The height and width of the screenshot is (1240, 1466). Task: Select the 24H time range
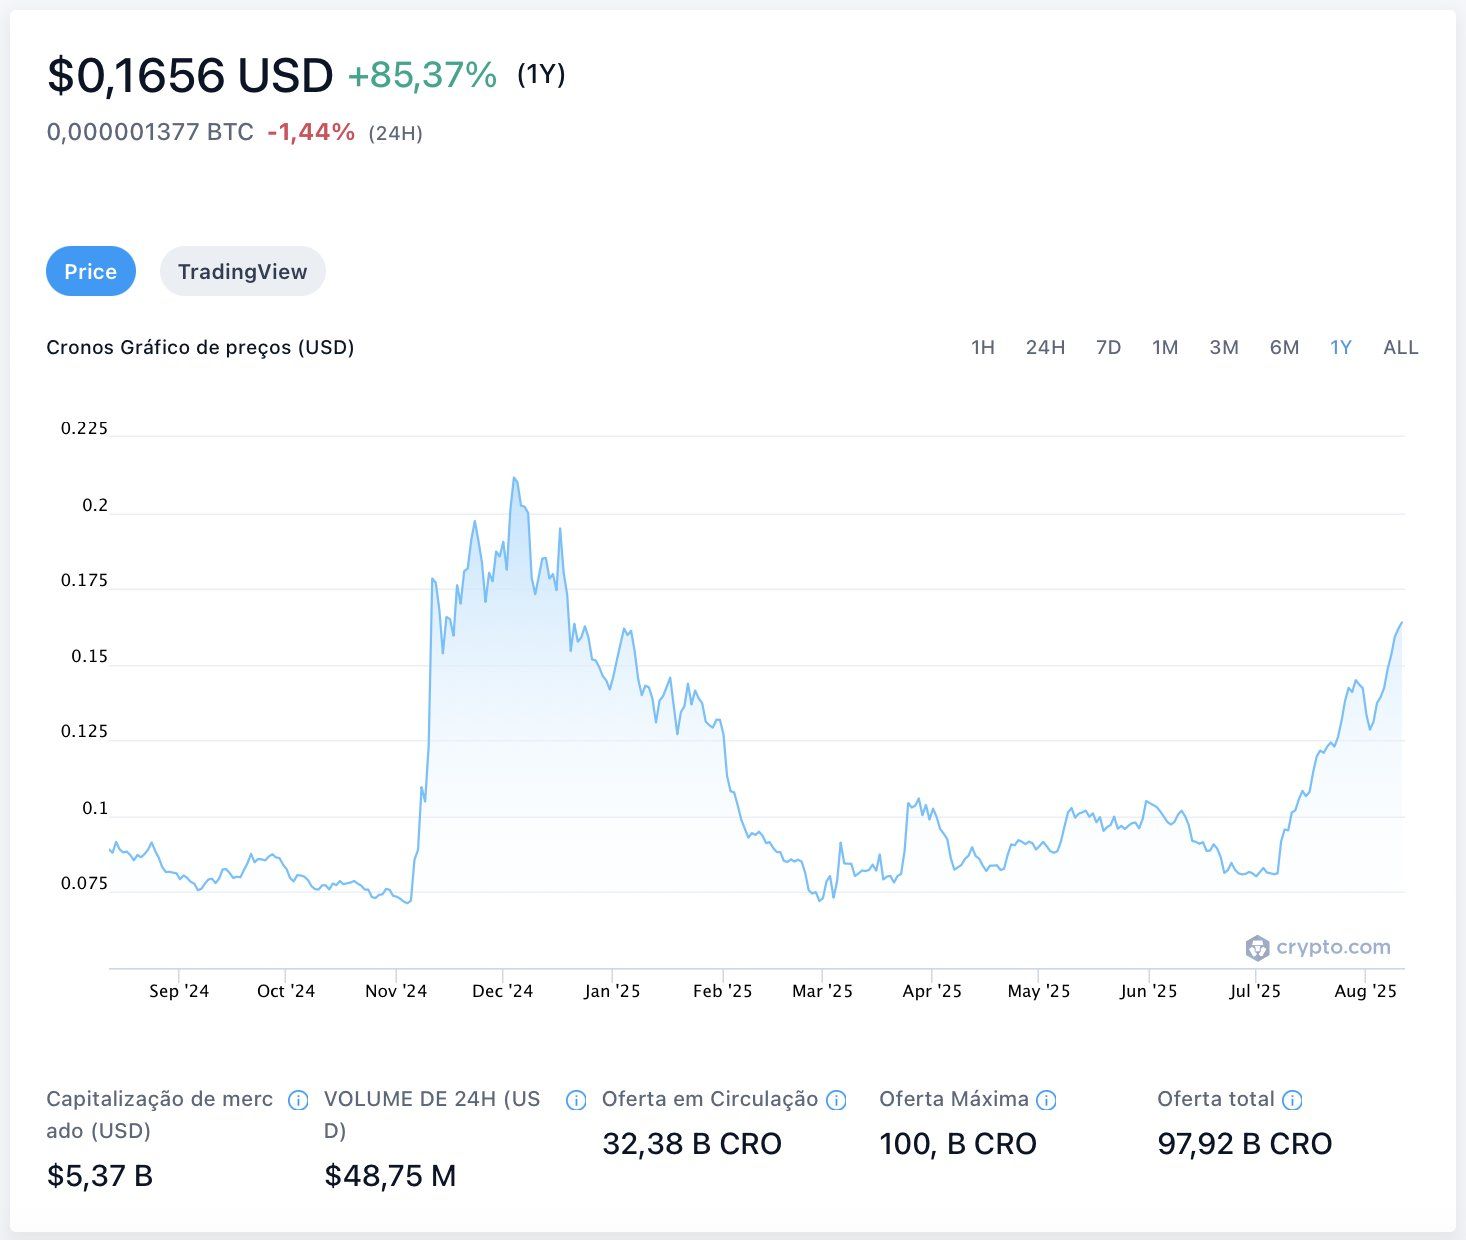click(1045, 347)
